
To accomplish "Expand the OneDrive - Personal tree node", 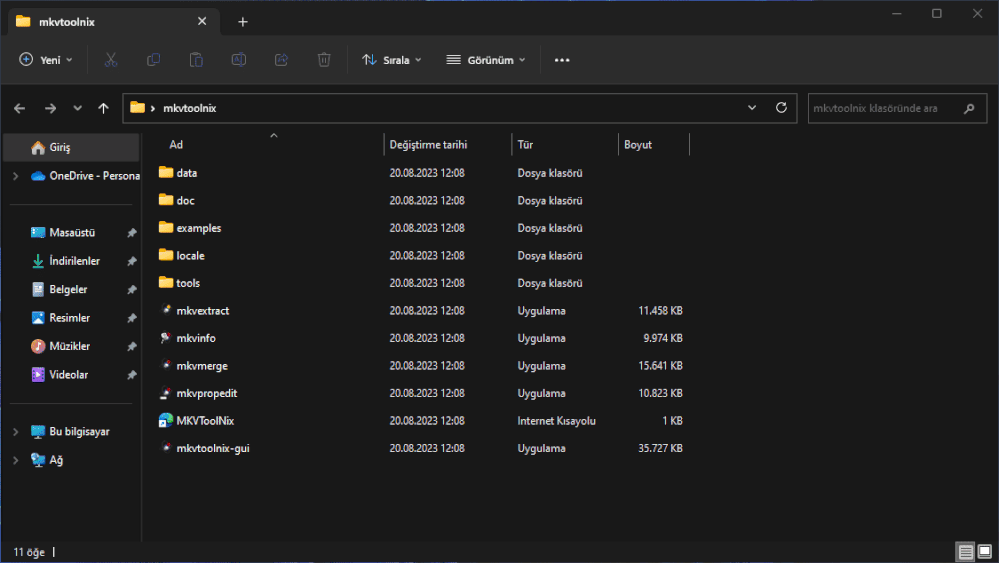I will click(16, 176).
